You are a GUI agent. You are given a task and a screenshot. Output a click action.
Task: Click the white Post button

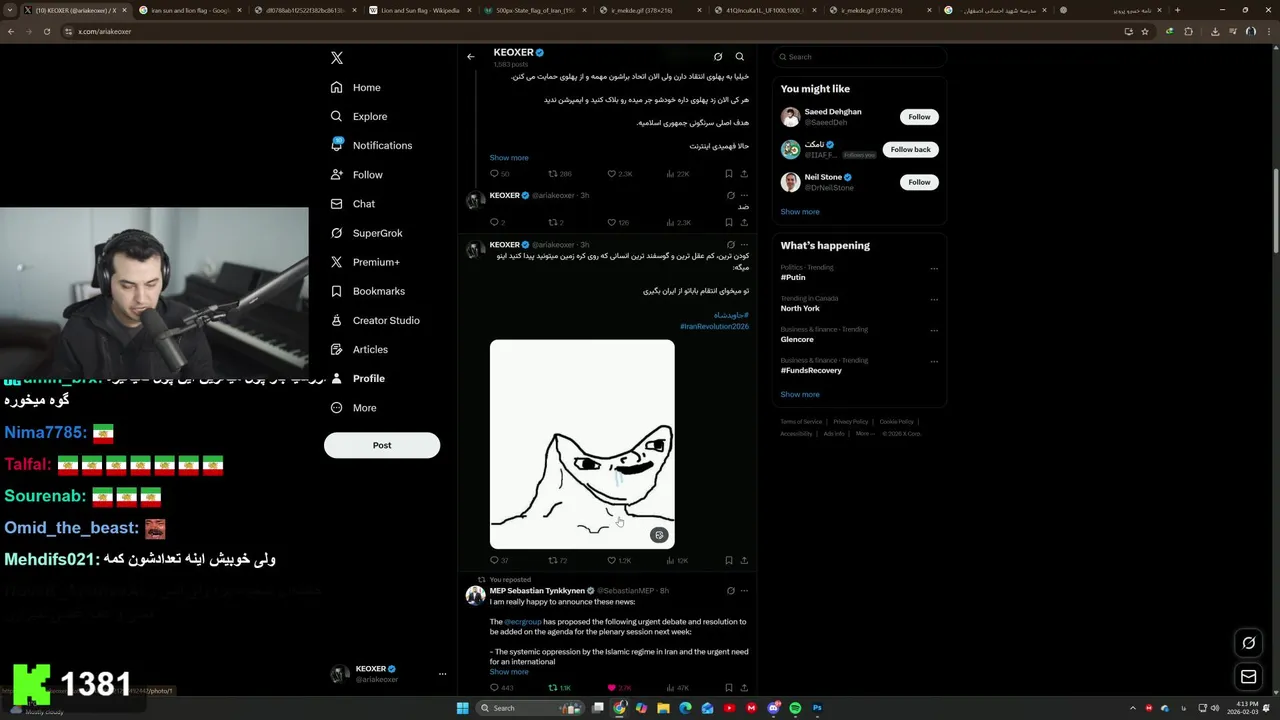[382, 445]
